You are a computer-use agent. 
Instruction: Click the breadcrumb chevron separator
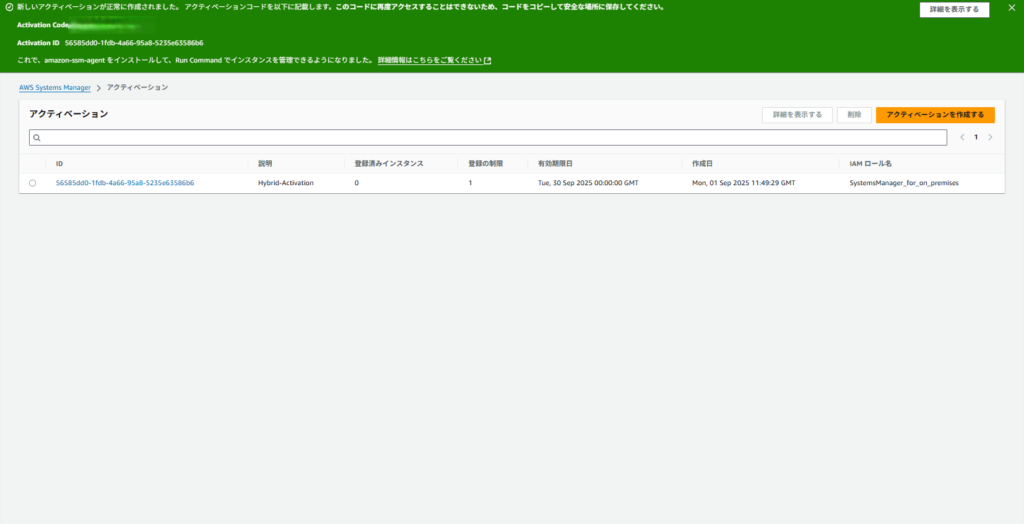click(x=99, y=88)
